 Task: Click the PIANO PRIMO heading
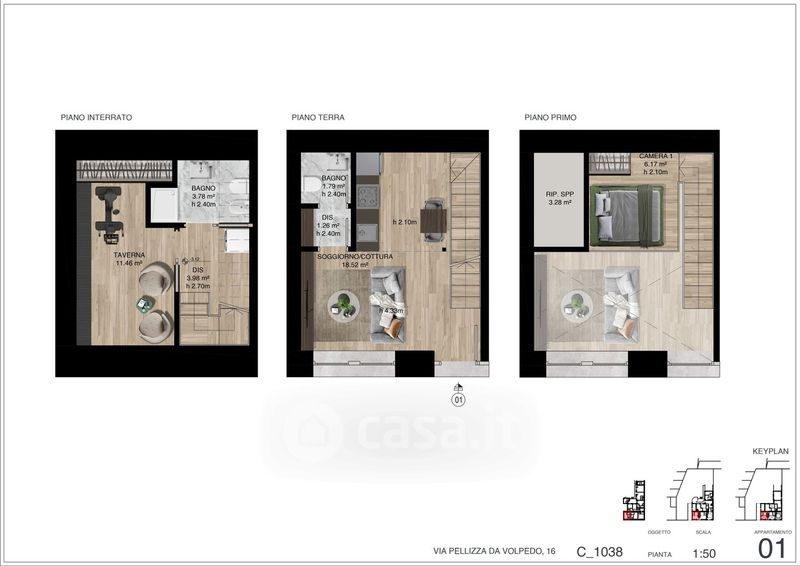coord(551,117)
